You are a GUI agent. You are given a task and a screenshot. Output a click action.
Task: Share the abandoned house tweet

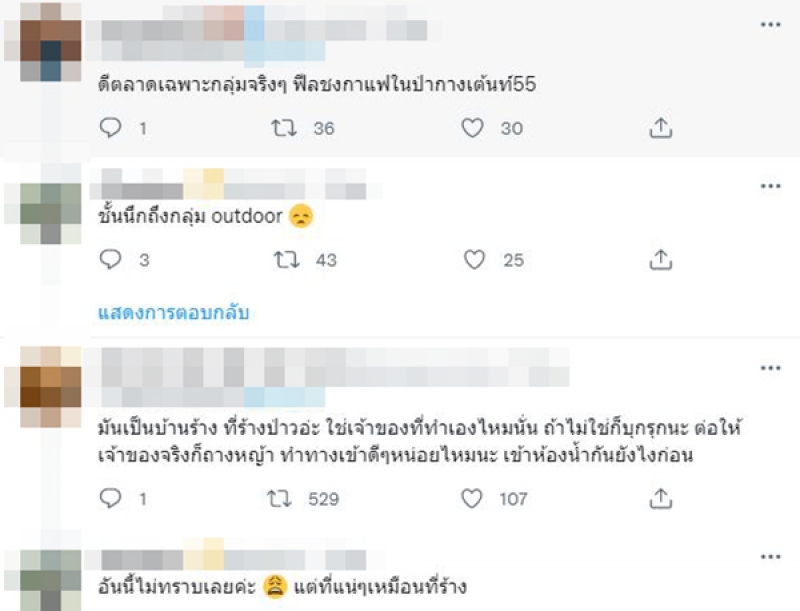pos(661,498)
